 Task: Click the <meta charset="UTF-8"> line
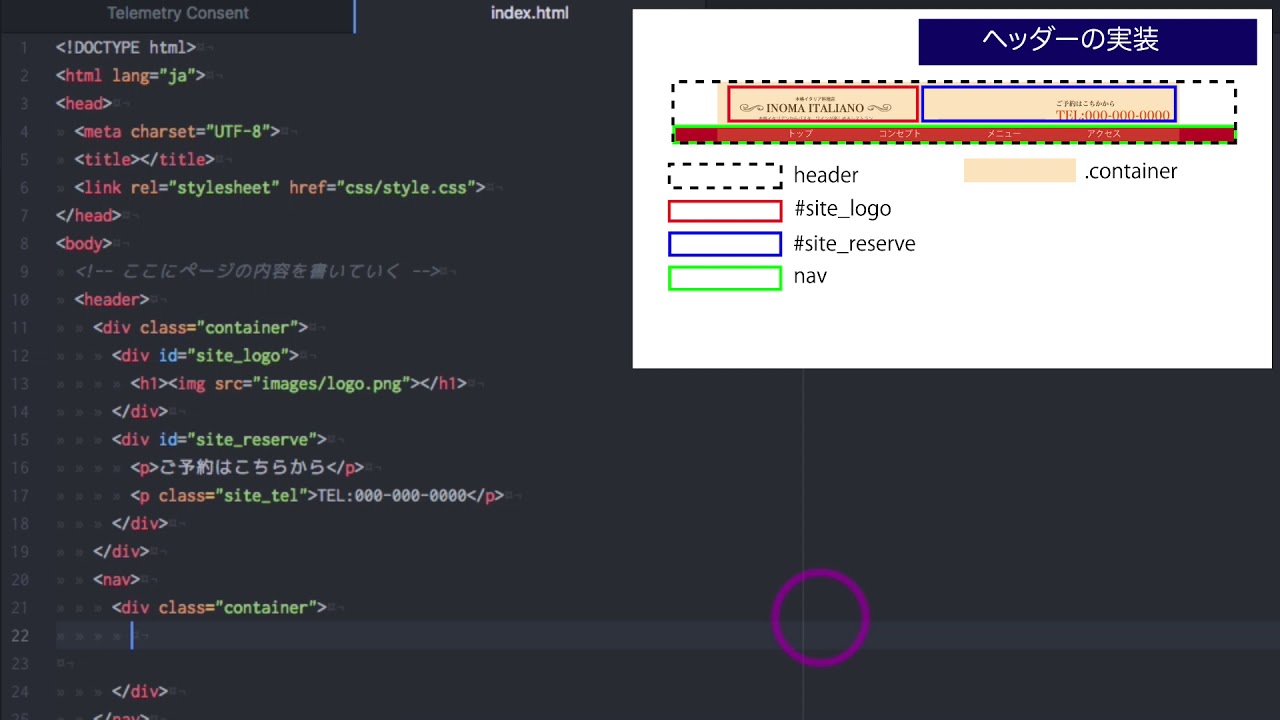coord(177,131)
